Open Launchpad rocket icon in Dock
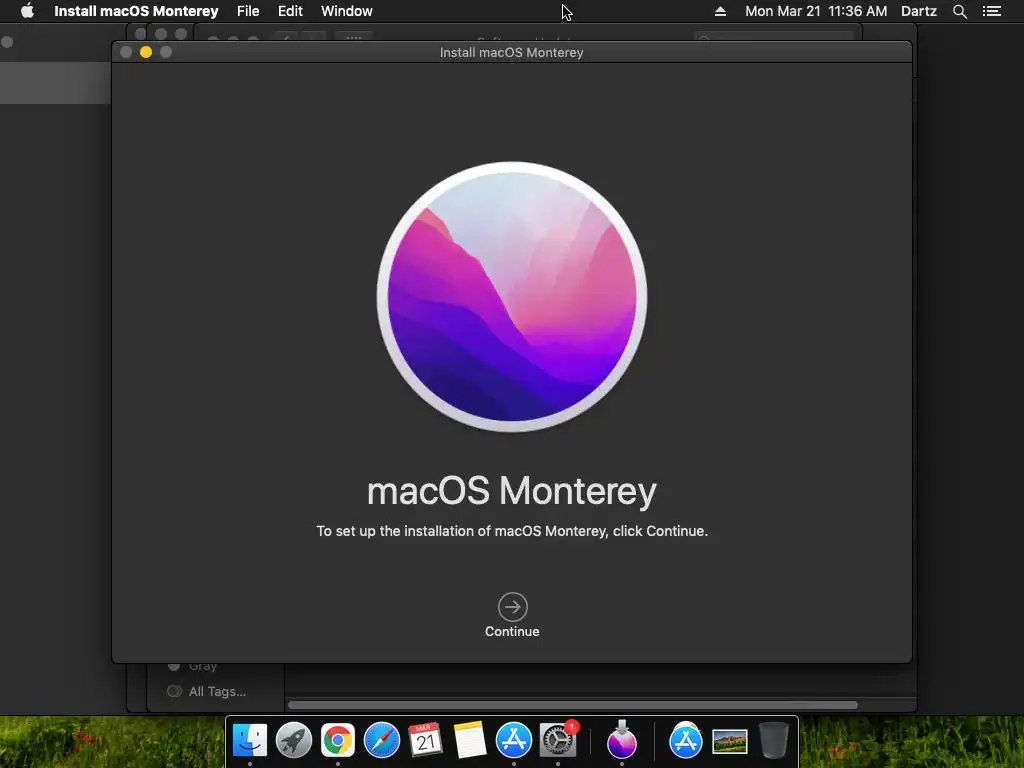1024x768 pixels. [294, 741]
